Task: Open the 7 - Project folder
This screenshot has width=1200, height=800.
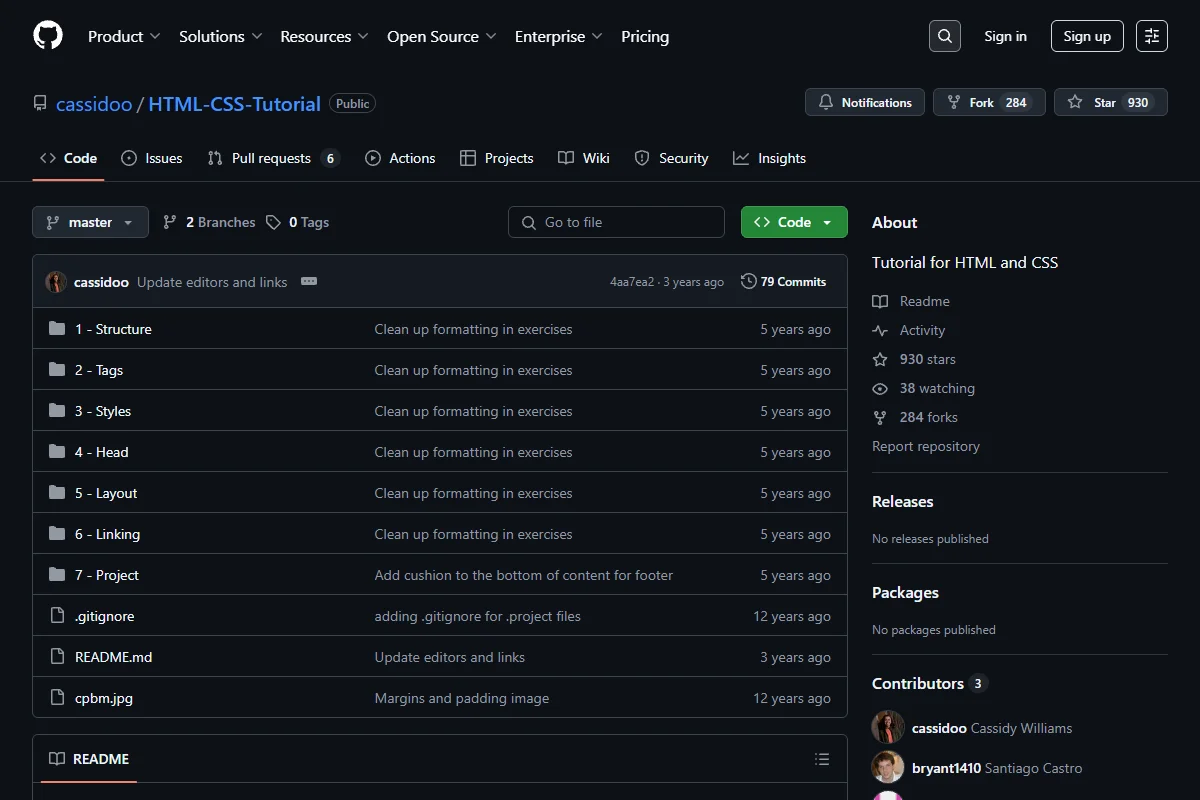Action: pyautogui.click(x=107, y=575)
